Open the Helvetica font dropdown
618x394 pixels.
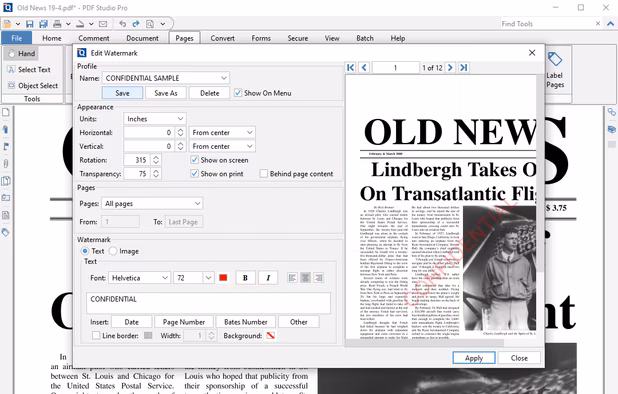click(140, 278)
